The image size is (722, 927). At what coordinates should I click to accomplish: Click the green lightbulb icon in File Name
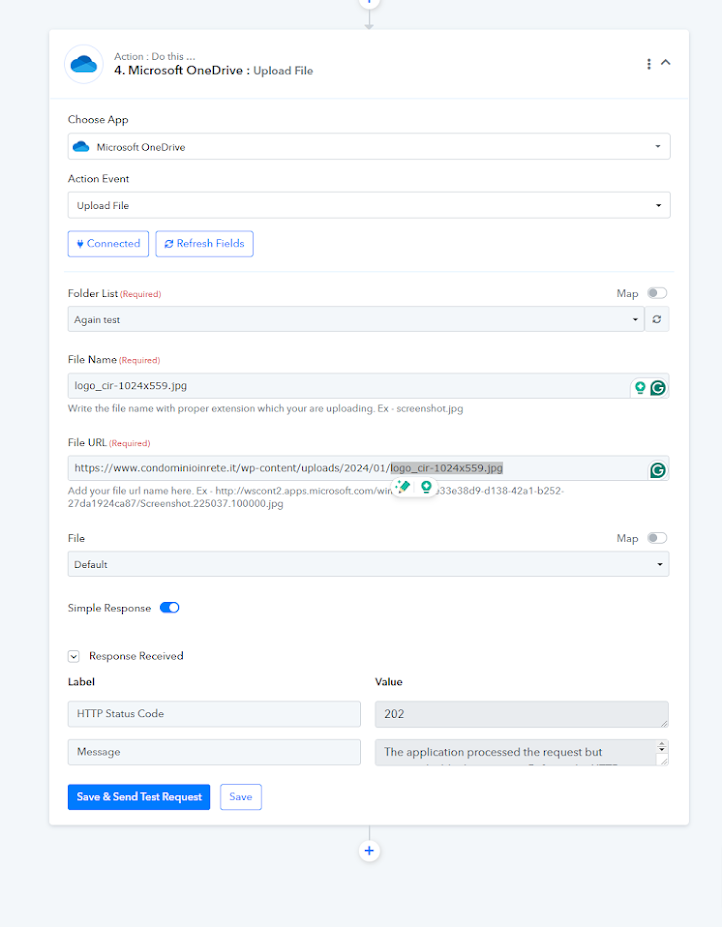640,388
